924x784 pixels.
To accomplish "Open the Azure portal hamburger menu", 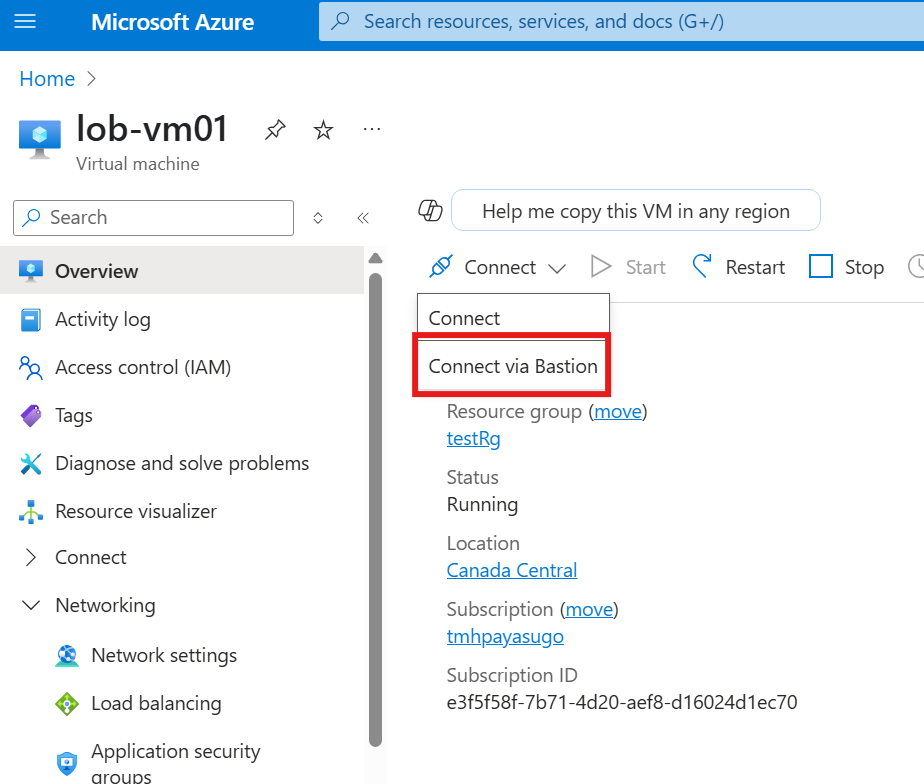I will coord(25,22).
